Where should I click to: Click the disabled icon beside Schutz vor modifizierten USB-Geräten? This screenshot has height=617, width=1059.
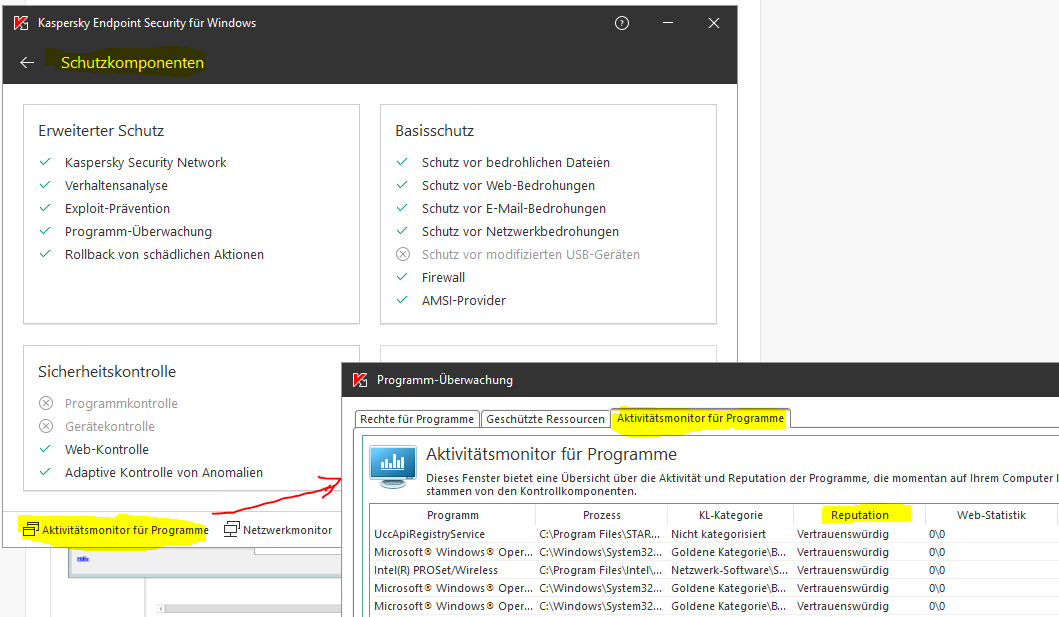point(403,254)
